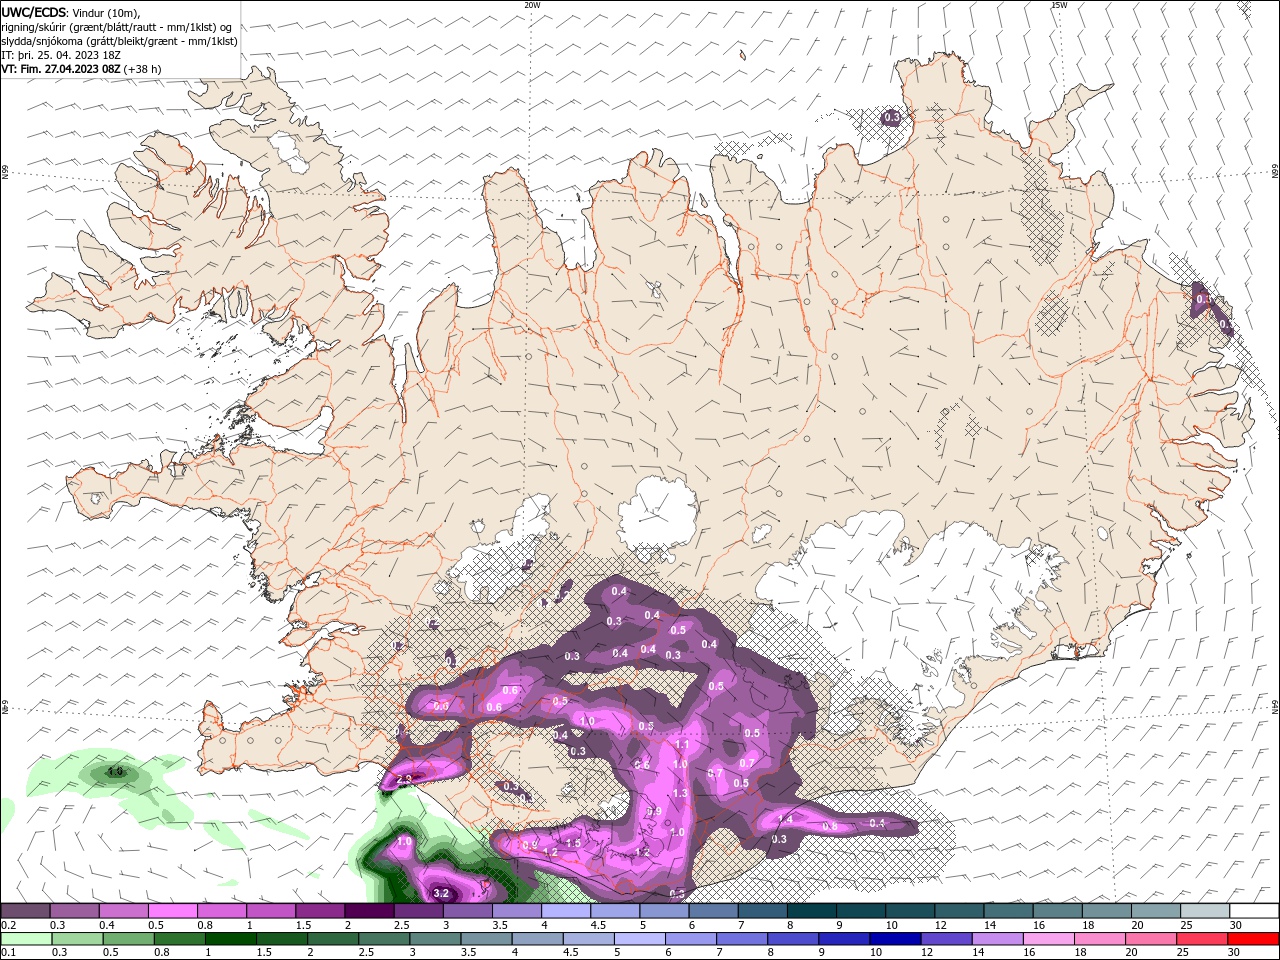The image size is (1280, 960).
Task: Click the '0.4' label in upper legend row
Action: (107, 925)
